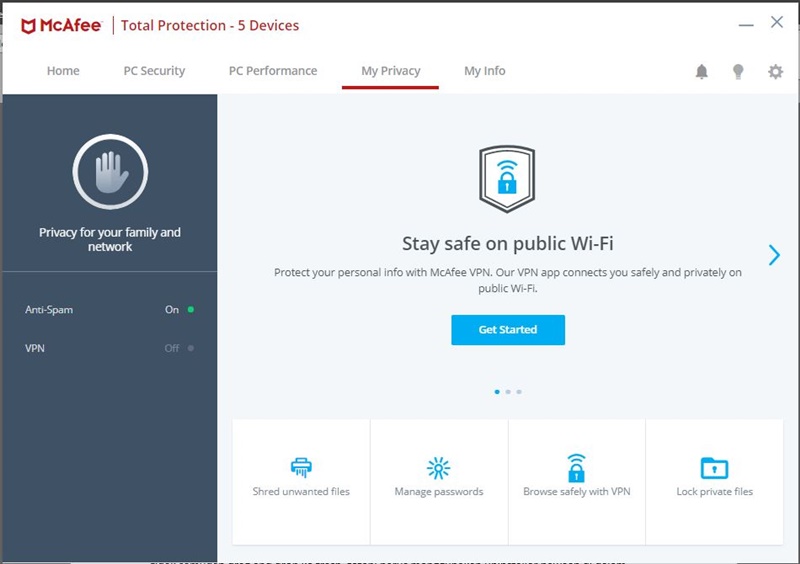Open the PC Performance tab
800x564 pixels.
tap(273, 71)
